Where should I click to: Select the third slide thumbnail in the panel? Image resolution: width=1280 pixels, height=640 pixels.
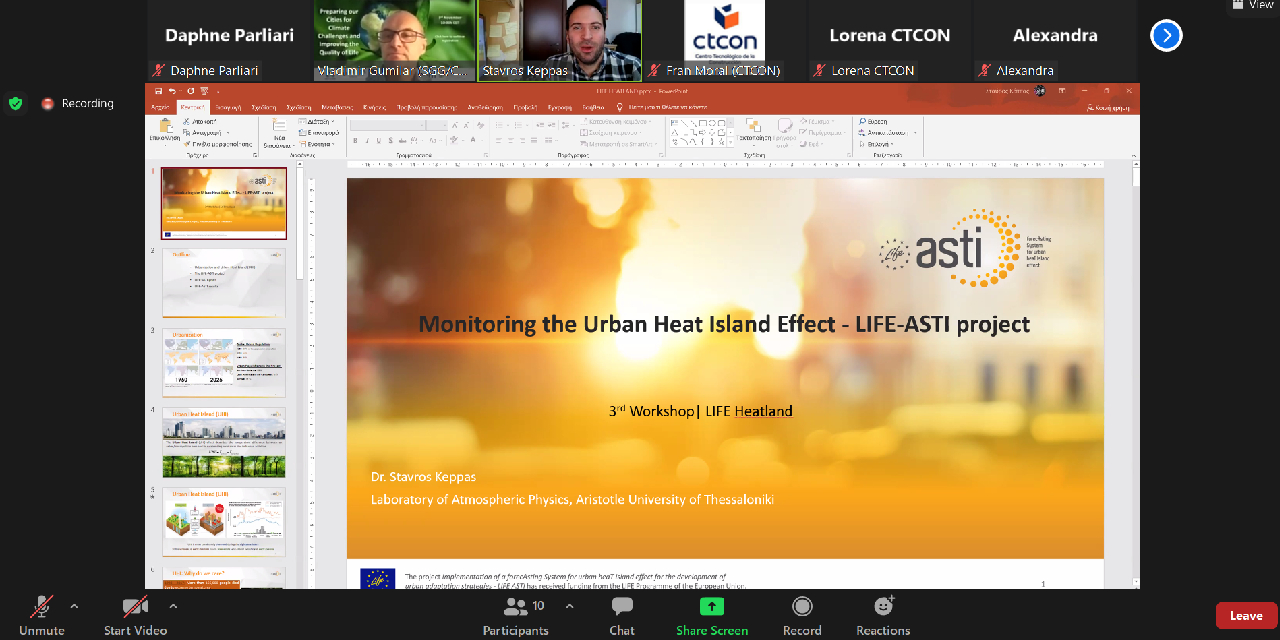223,362
